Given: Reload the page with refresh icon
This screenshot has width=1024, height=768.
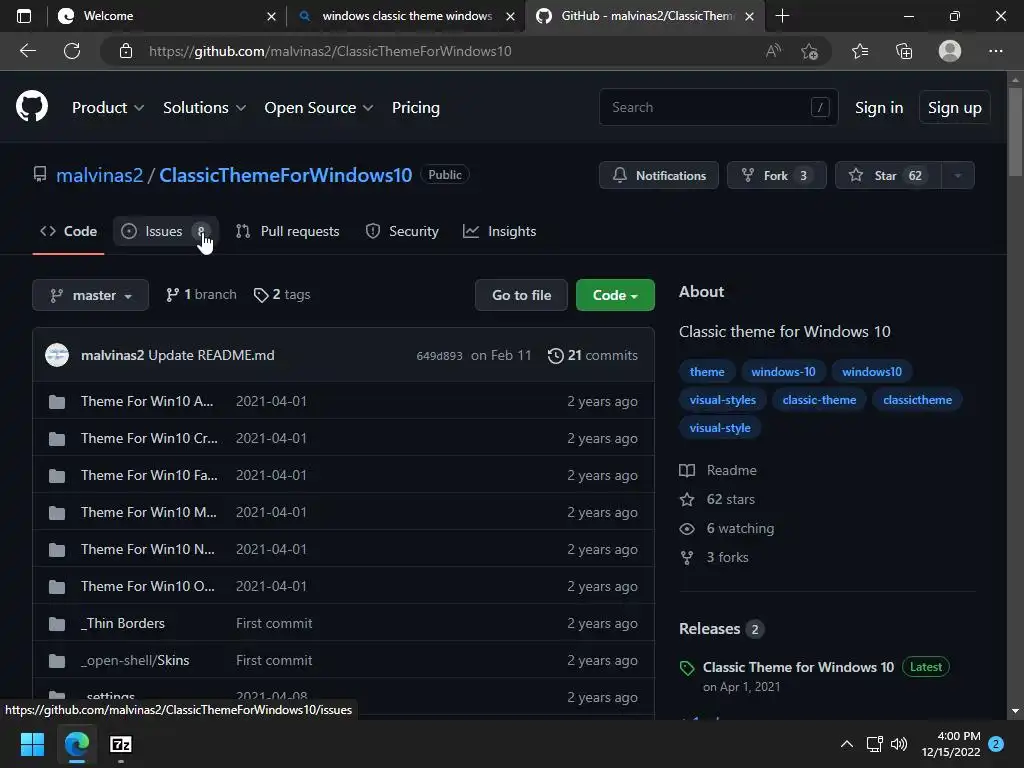Looking at the screenshot, I should click(x=72, y=51).
